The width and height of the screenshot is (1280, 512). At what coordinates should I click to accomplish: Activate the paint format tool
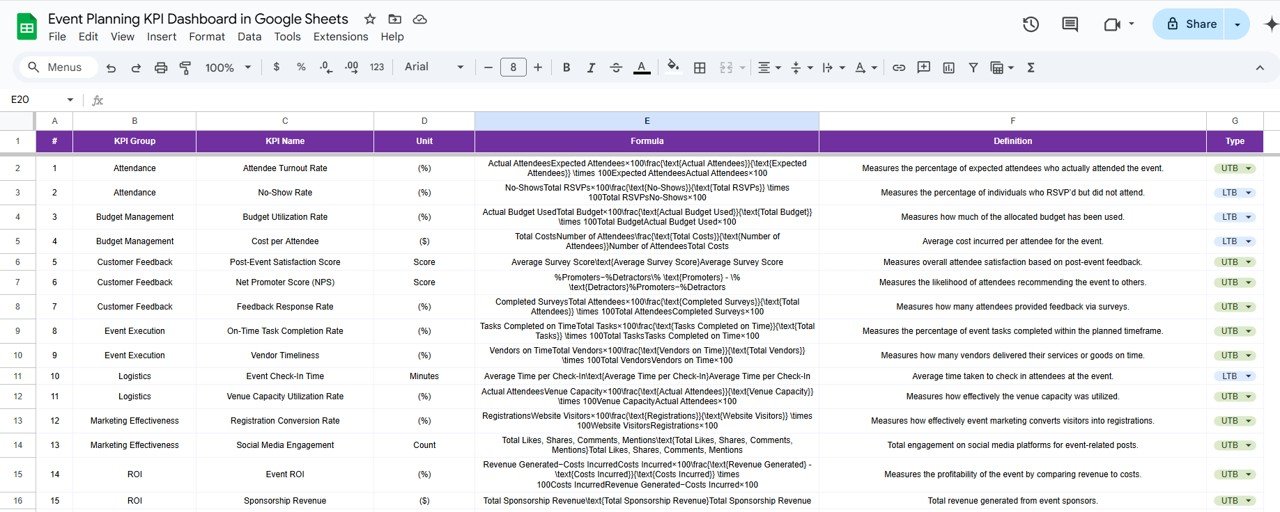[185, 67]
